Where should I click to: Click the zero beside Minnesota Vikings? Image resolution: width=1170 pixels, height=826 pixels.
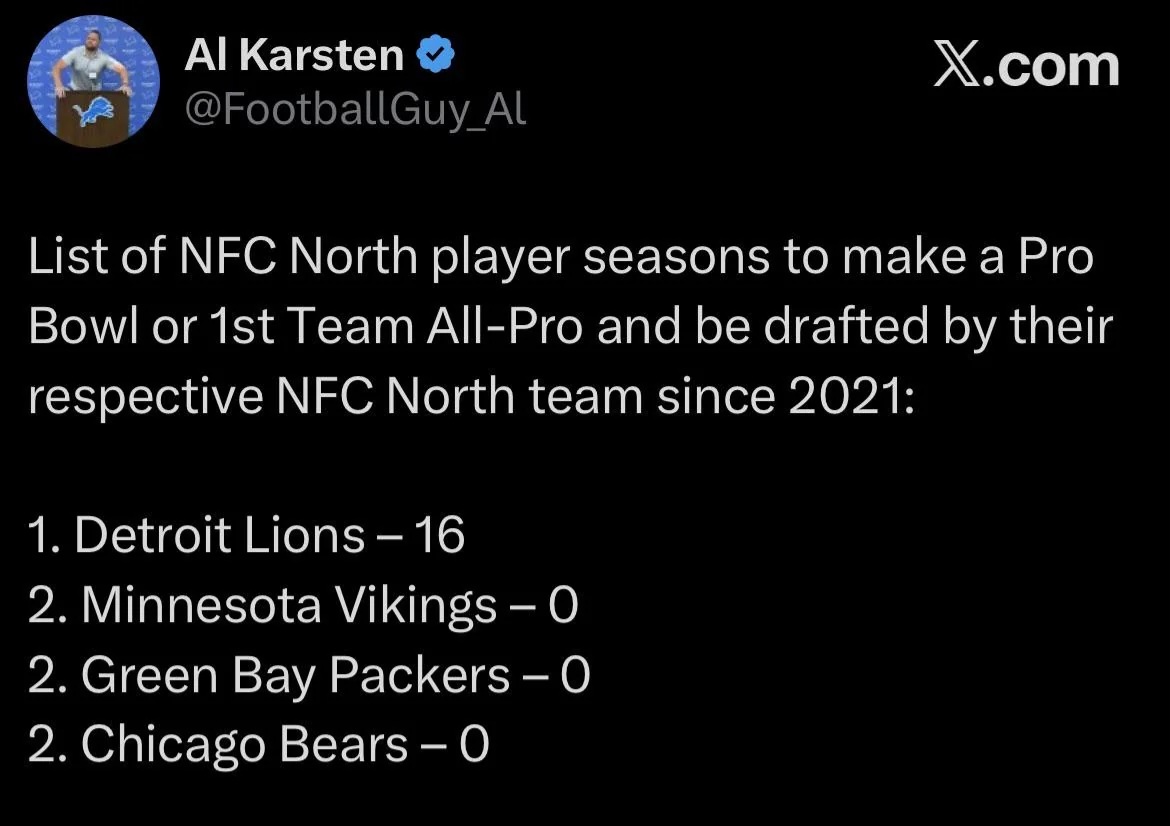point(564,606)
